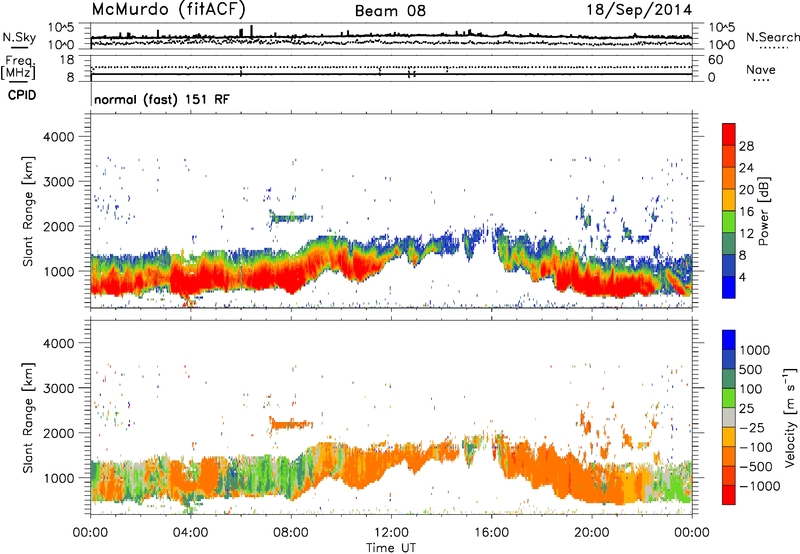The width and height of the screenshot is (800, 554).
Task: Click the orange echo patch near 2200 km in velocity panel
Action: click(290, 423)
